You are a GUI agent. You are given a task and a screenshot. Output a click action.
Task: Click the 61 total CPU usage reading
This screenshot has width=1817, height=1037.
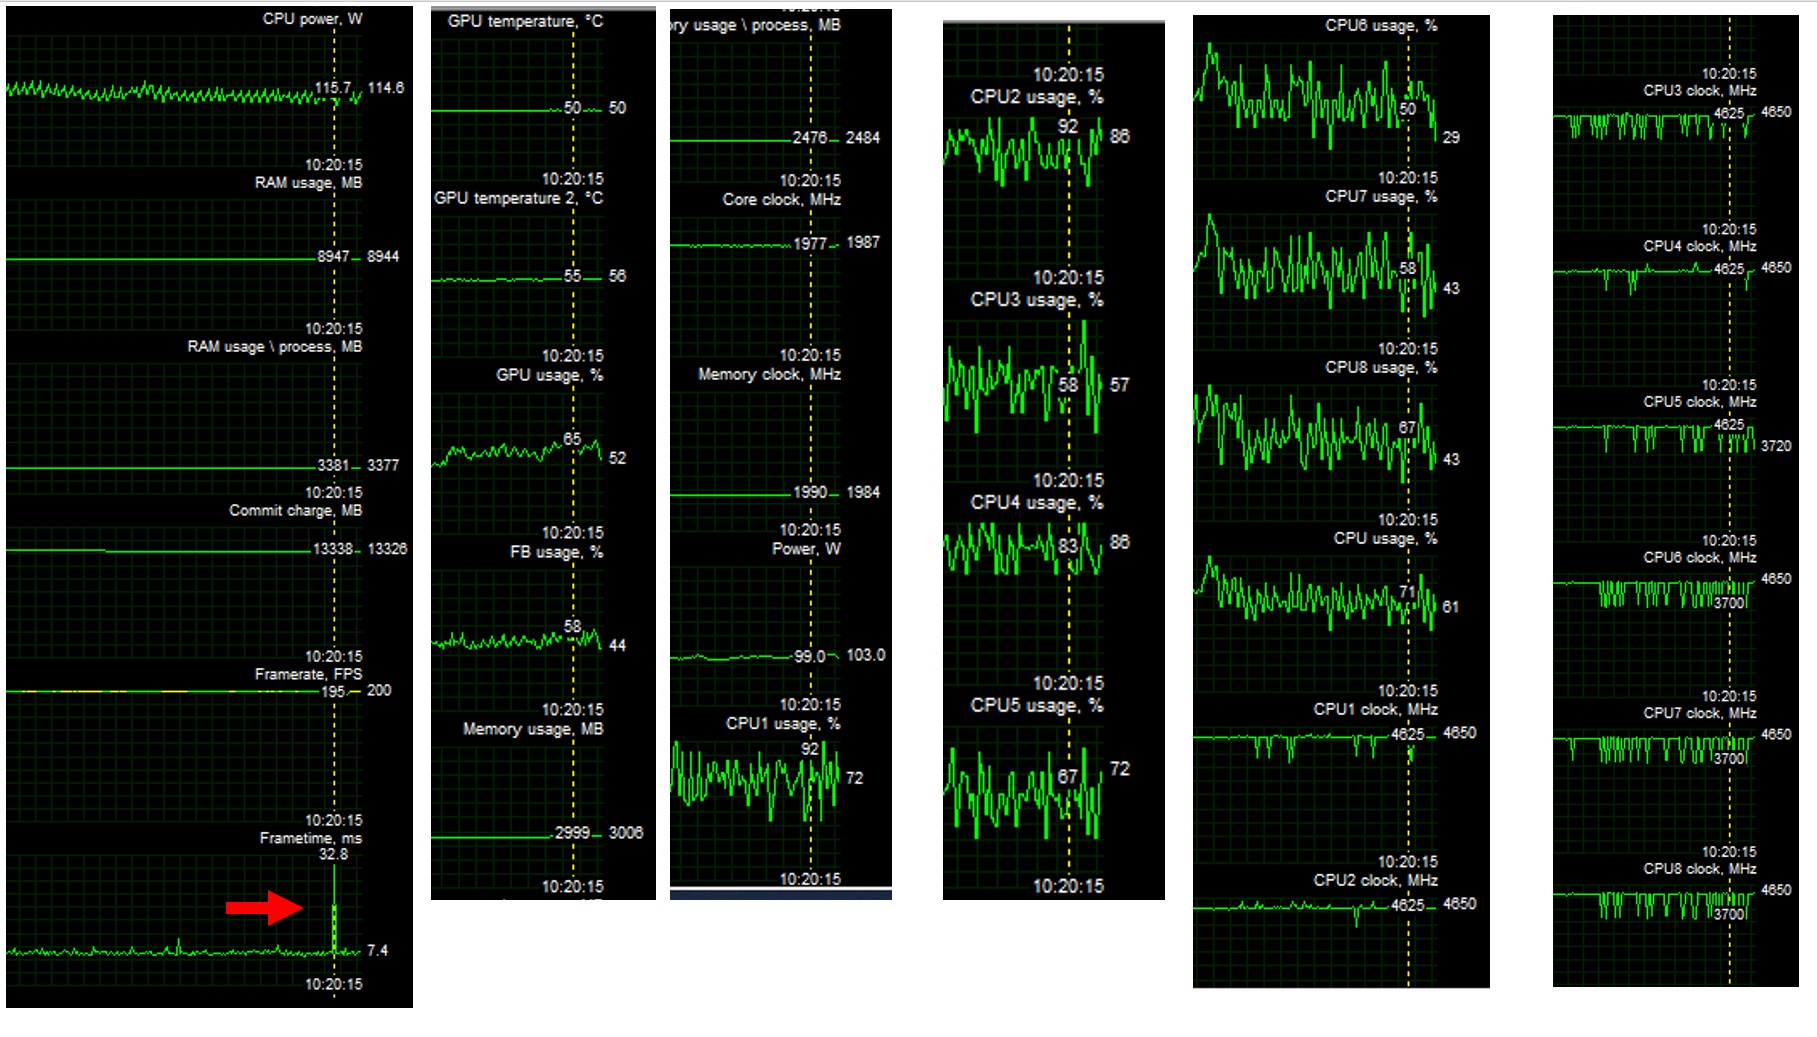(1451, 607)
